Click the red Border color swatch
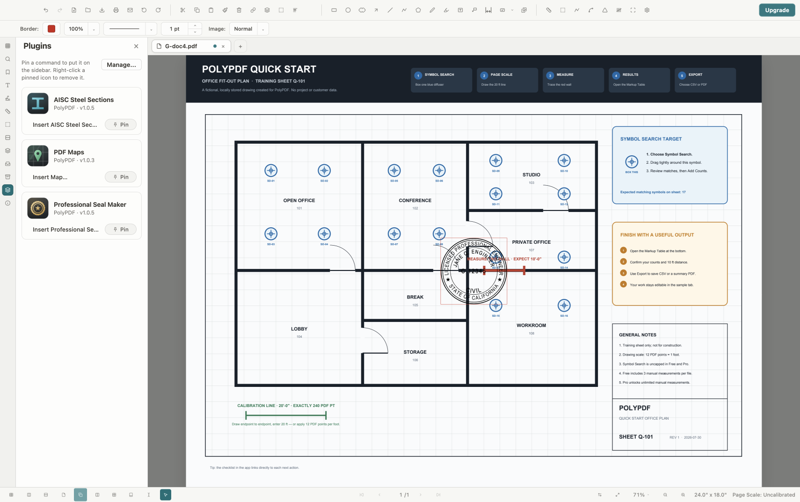The width and height of the screenshot is (800, 502). 52,29
